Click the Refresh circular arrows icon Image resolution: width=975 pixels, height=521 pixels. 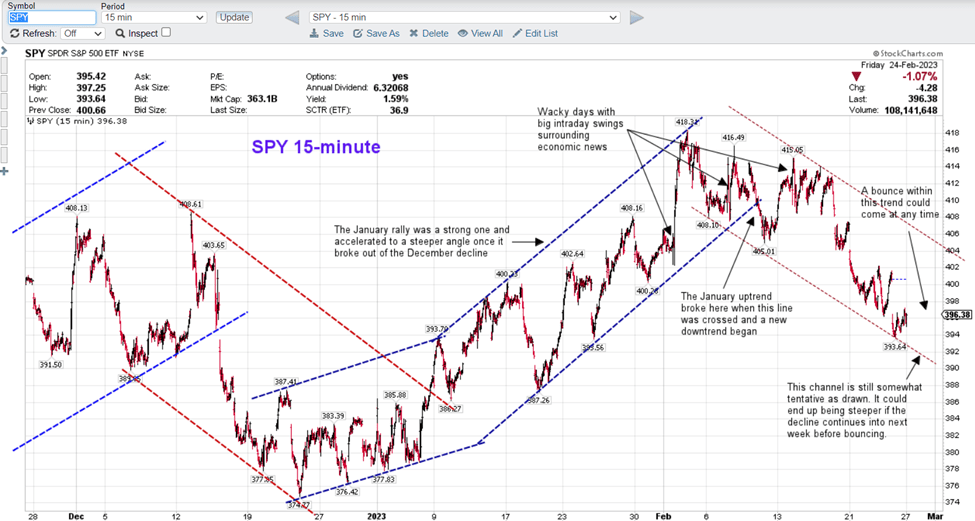(15, 34)
